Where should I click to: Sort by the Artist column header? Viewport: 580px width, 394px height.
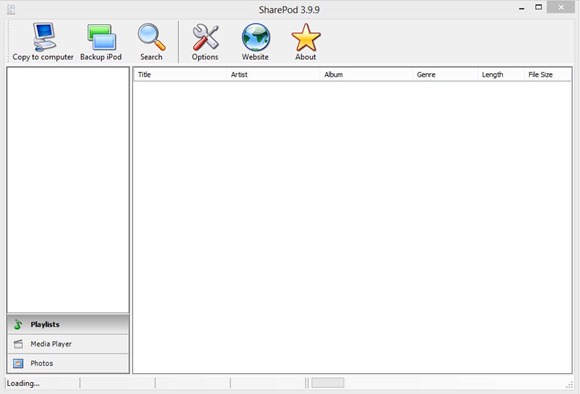coord(273,74)
